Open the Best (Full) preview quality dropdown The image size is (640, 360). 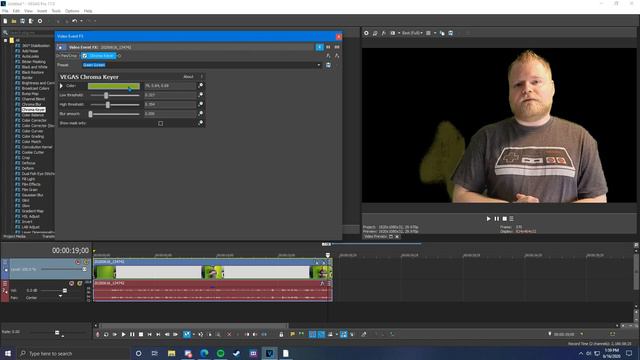(x=412, y=33)
